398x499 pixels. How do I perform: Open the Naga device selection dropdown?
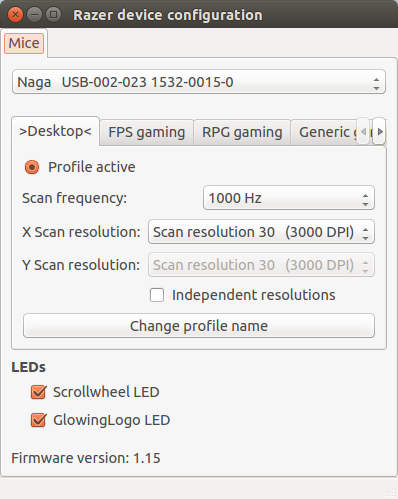pyautogui.click(x=199, y=82)
